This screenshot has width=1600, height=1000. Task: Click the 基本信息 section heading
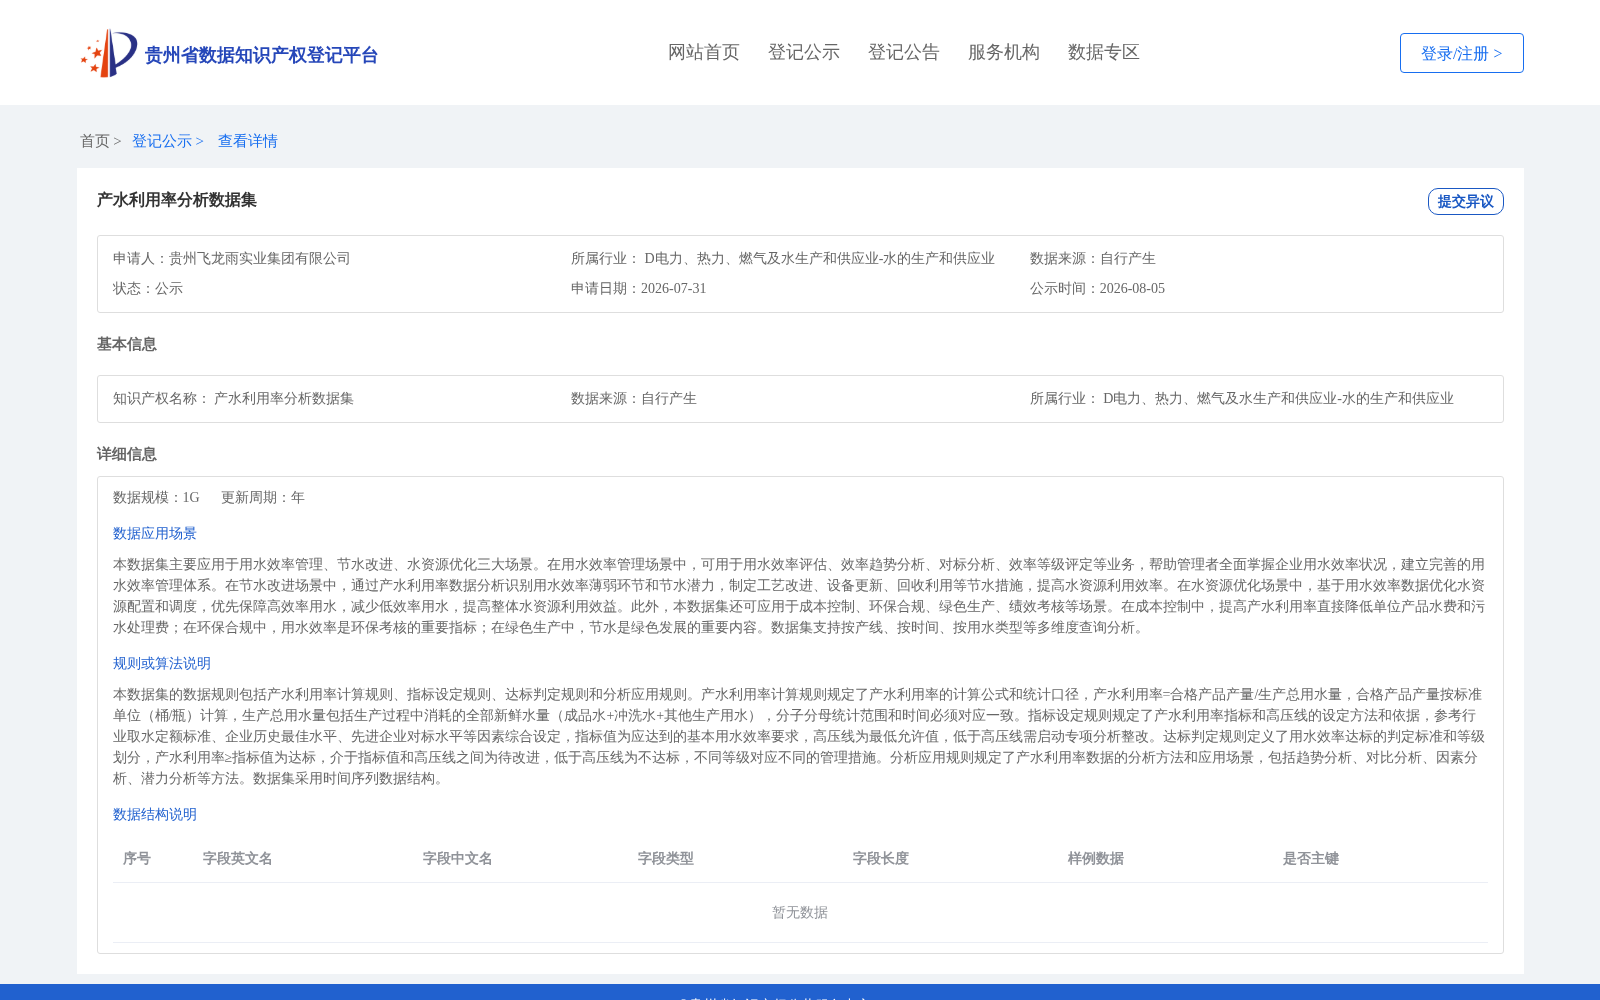click(x=127, y=344)
